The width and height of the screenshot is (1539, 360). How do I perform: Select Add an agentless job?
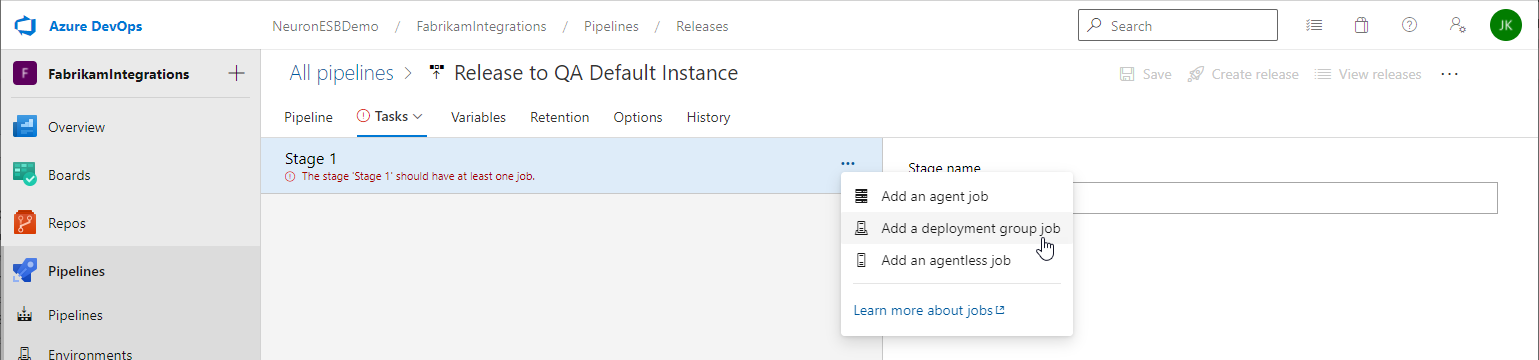(x=957, y=261)
